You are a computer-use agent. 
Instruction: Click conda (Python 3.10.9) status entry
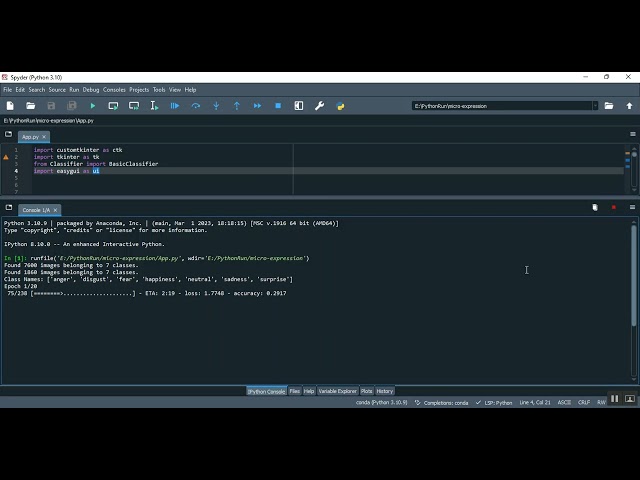click(382, 402)
